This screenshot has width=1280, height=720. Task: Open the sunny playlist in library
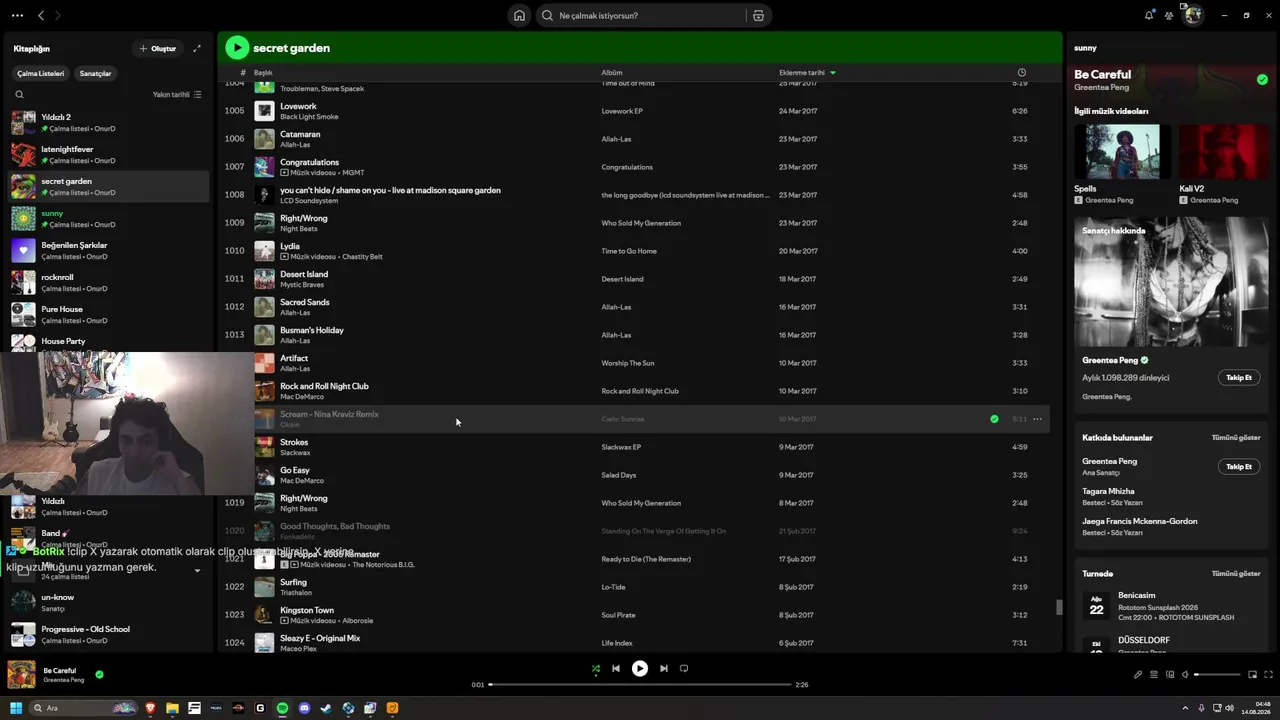(109, 219)
